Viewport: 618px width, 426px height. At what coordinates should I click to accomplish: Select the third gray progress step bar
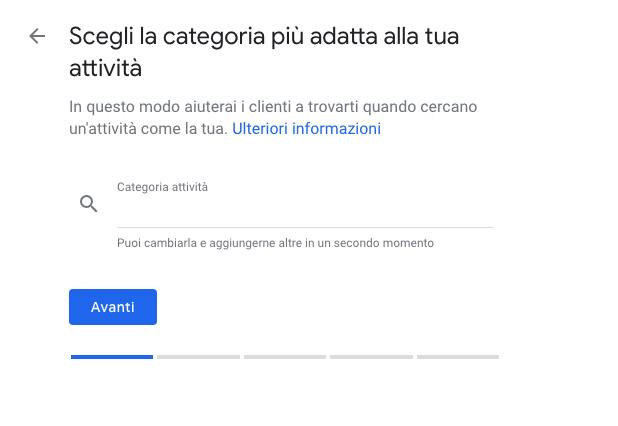(x=285, y=357)
